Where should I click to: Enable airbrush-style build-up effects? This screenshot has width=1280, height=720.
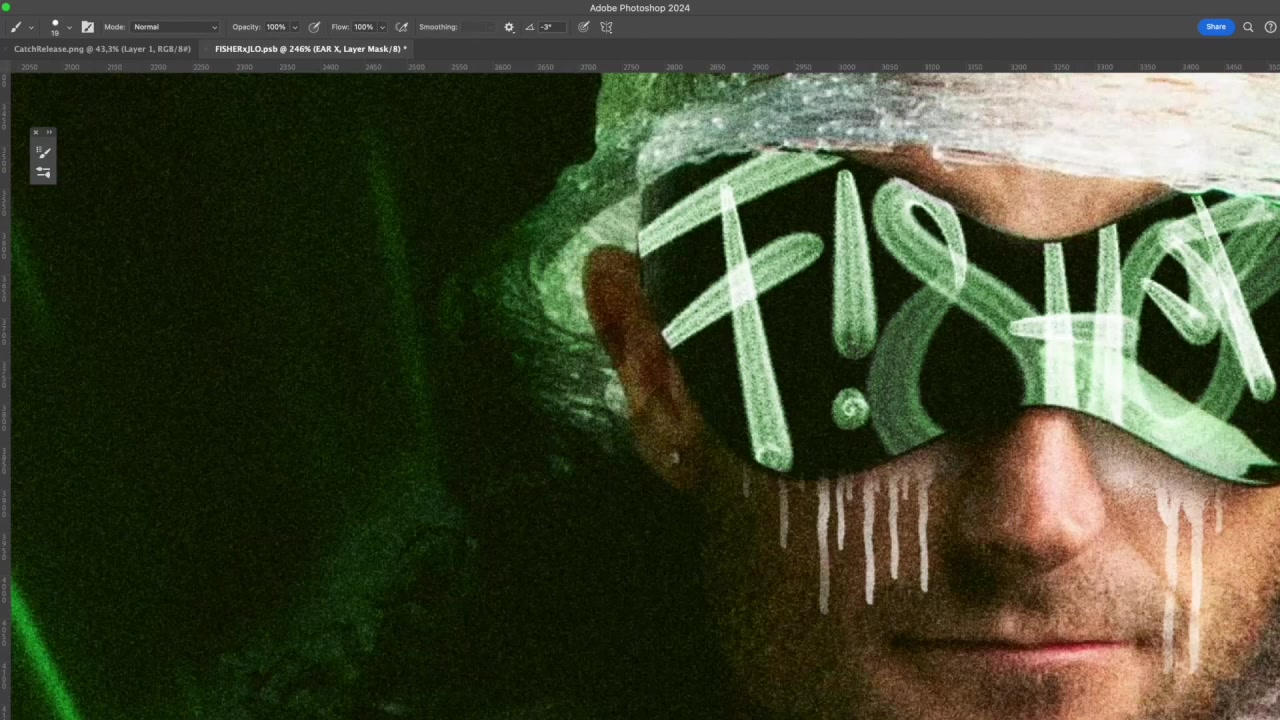point(402,27)
